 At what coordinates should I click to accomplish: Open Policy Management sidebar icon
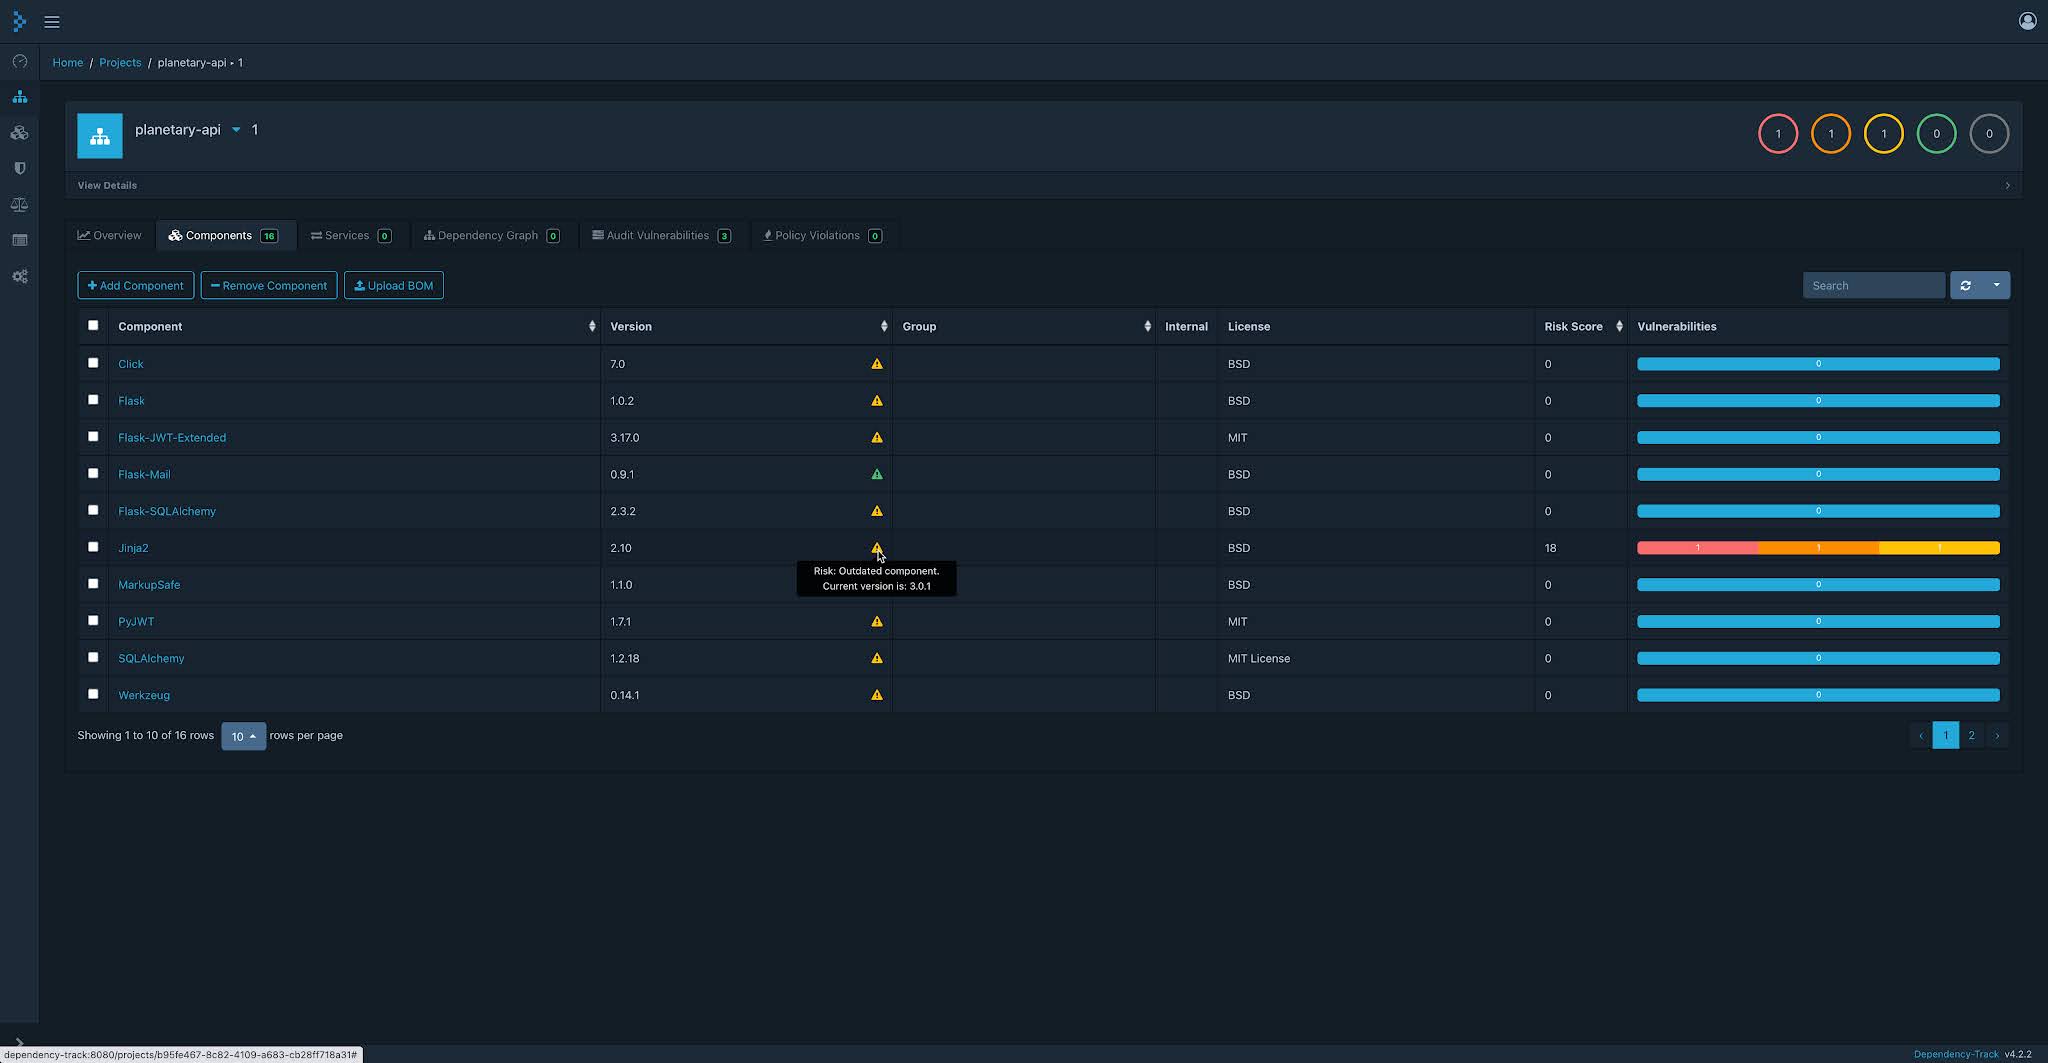20,240
